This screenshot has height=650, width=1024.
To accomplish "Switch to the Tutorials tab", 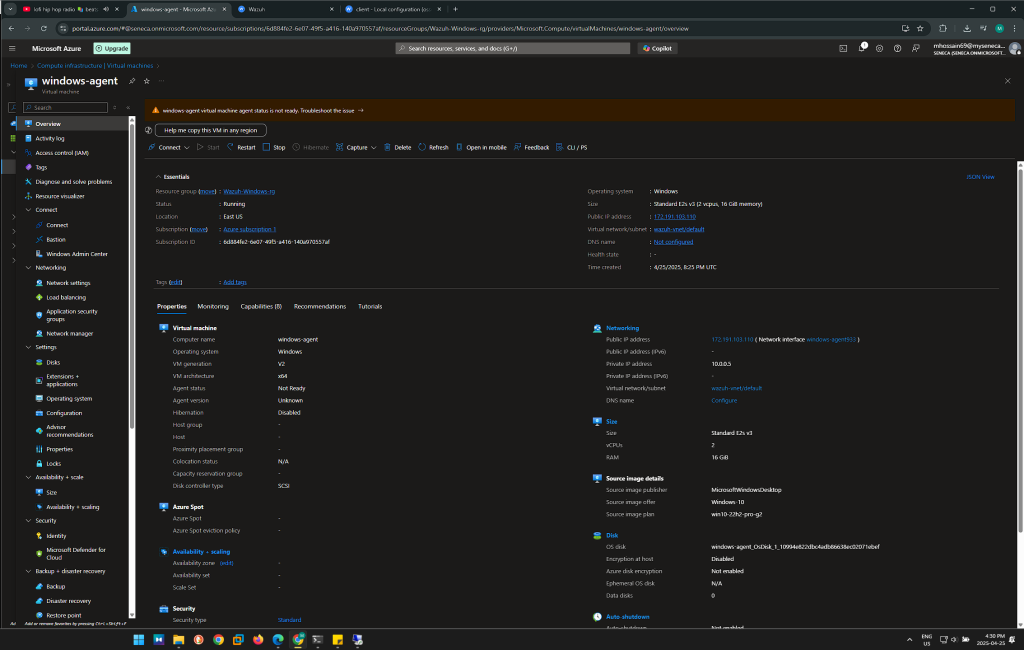I will pos(370,306).
